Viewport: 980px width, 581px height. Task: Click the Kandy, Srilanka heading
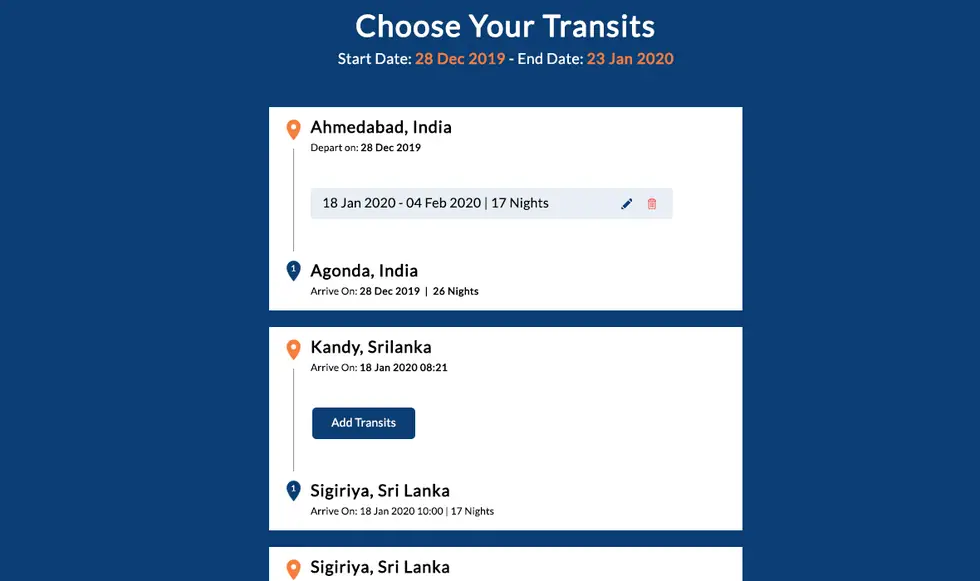click(x=371, y=347)
